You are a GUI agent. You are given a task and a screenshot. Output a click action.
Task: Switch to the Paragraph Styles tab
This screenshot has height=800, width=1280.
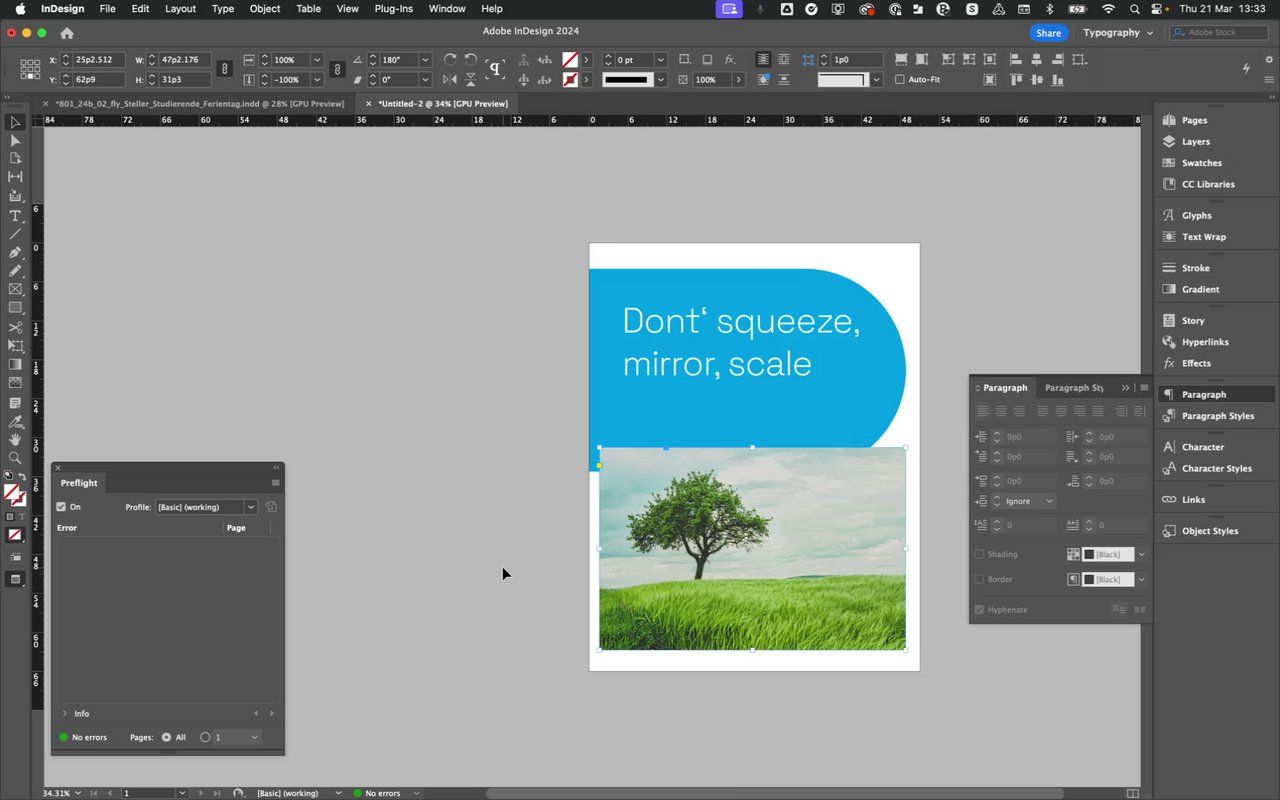[1073, 388]
